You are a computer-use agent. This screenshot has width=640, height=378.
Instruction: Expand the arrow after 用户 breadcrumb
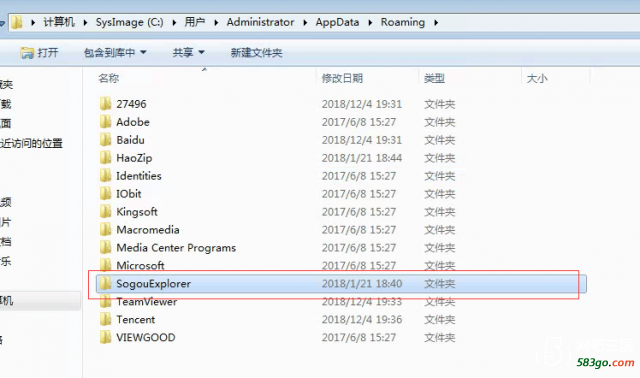216,22
